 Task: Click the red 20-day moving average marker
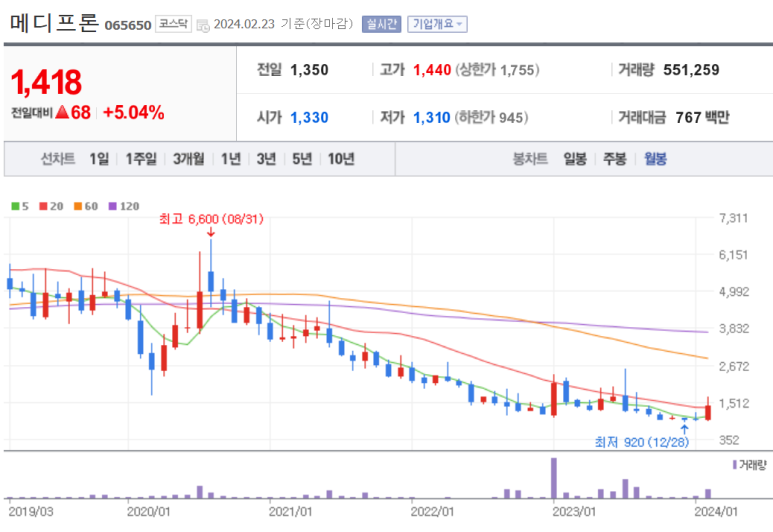(x=43, y=207)
